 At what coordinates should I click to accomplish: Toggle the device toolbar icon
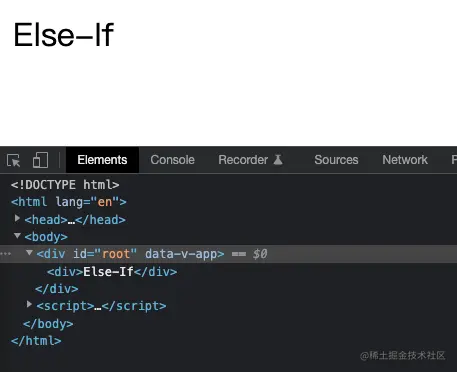(x=40, y=160)
